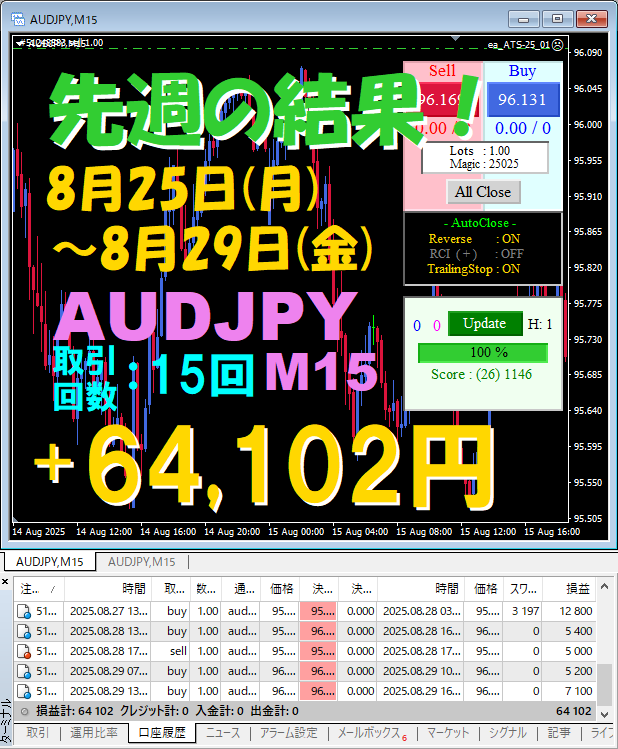Toggle the RCI (+) : OFF setting
Screen dimensions: 618x749
pos(476,254)
